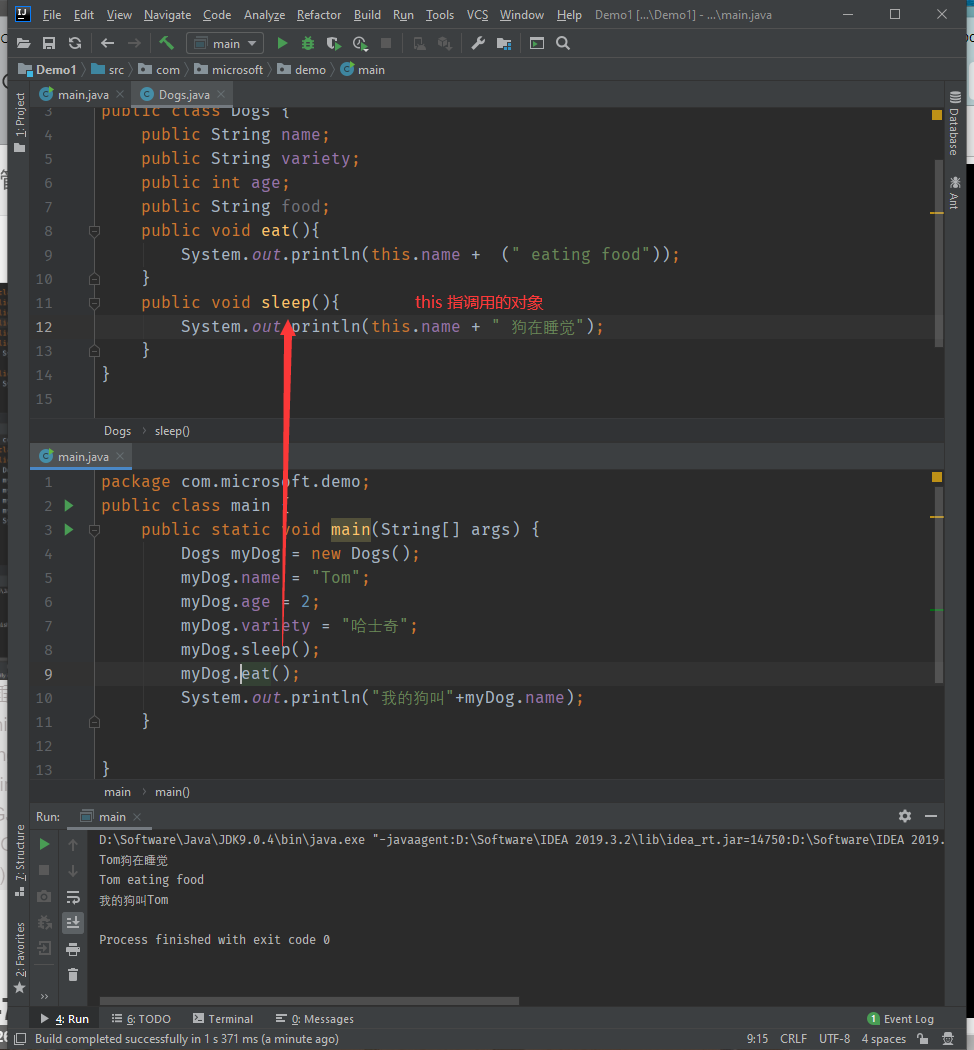The width and height of the screenshot is (974, 1050).
Task: Click microsoft folder in navigation bar
Action: pos(229,70)
